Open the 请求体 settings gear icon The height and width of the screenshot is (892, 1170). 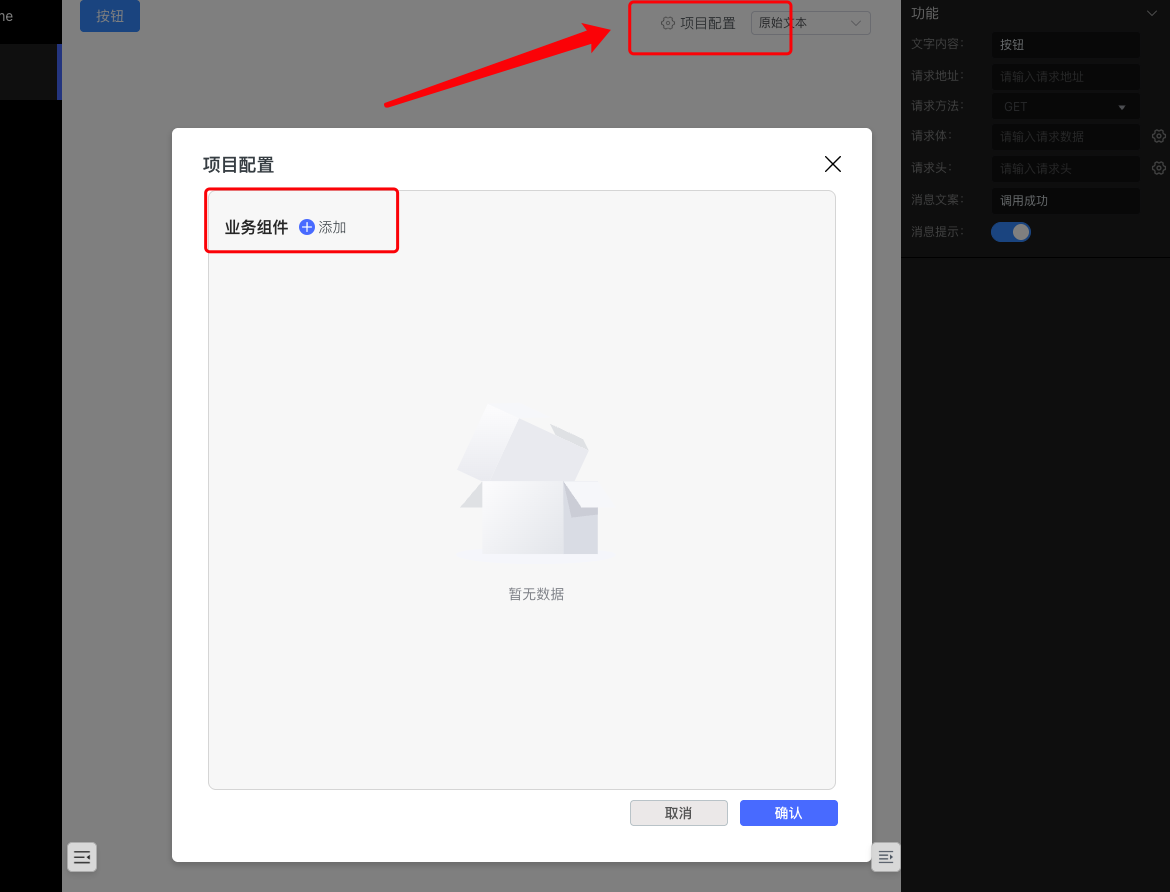coord(1159,136)
